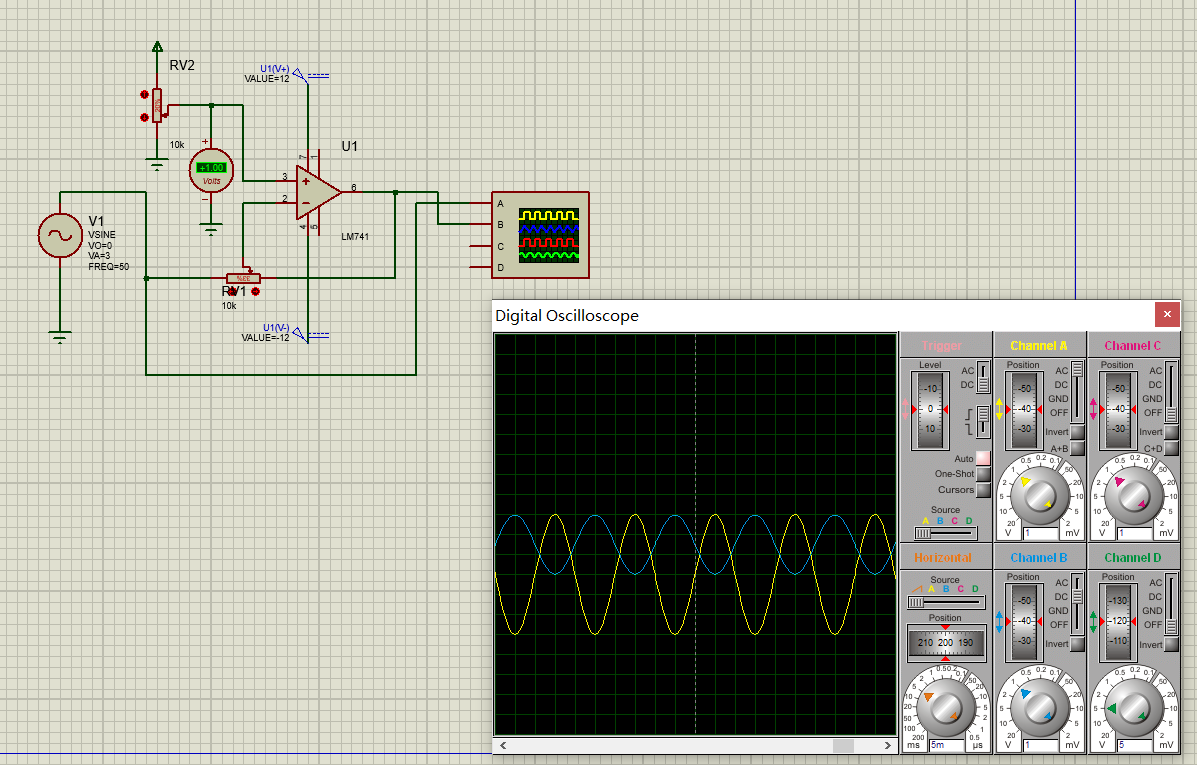Click the Channel A Position thumbwheel
Screen dimensions: 1197x765
pos(1024,410)
